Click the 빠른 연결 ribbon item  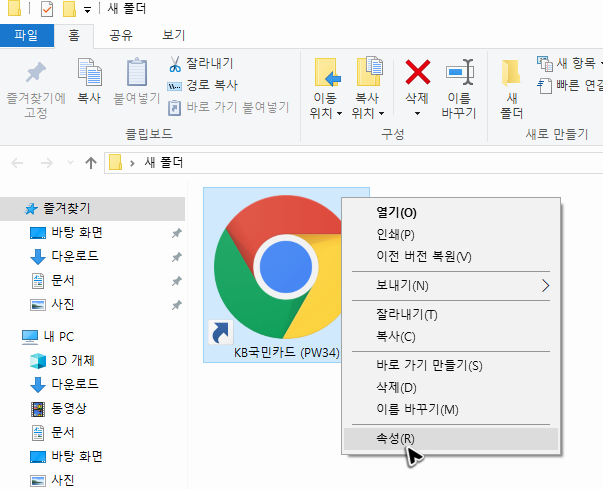coord(570,85)
